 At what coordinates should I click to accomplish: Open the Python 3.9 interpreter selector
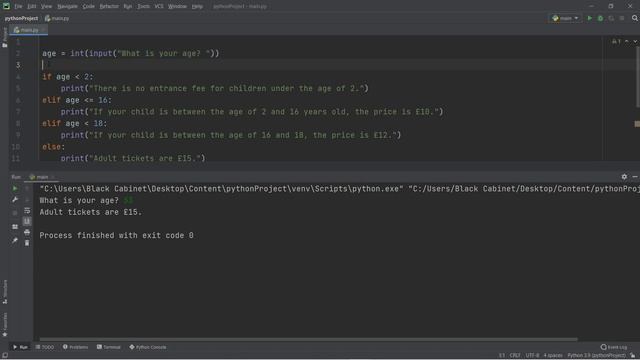[x=596, y=356]
